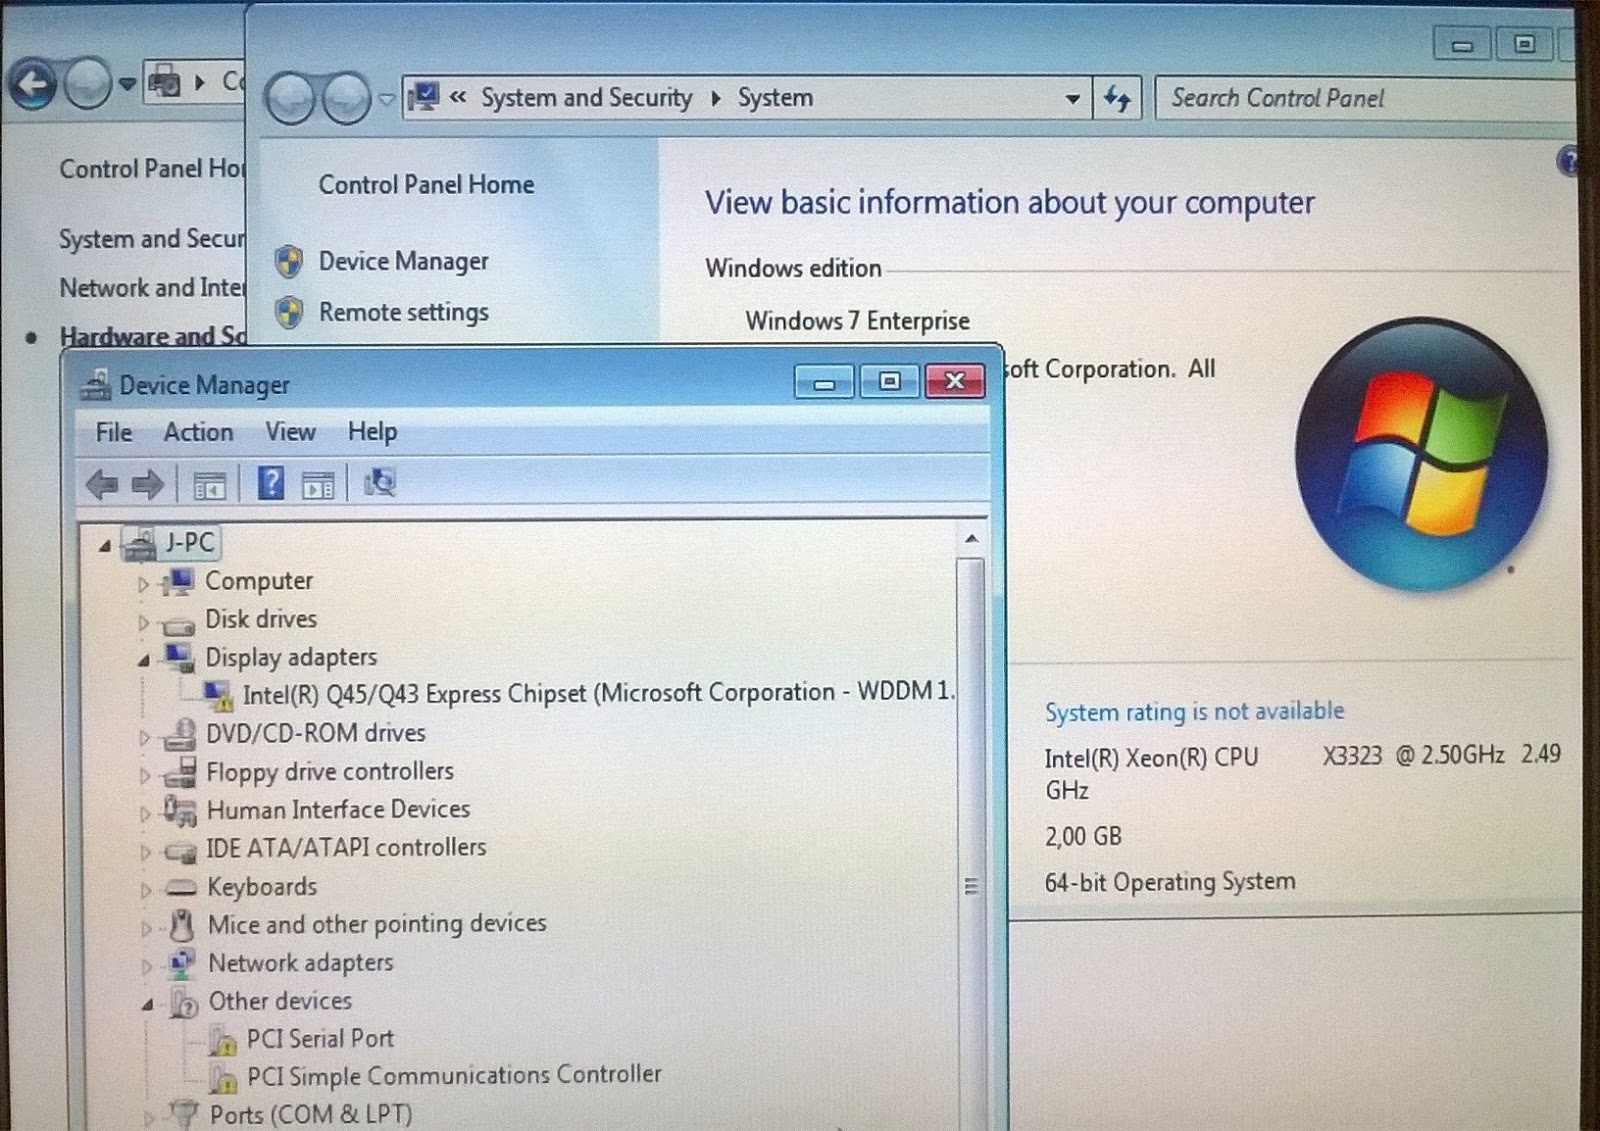The height and width of the screenshot is (1131, 1600).
Task: Open recent pages dropdown in System window
Action: tap(386, 99)
